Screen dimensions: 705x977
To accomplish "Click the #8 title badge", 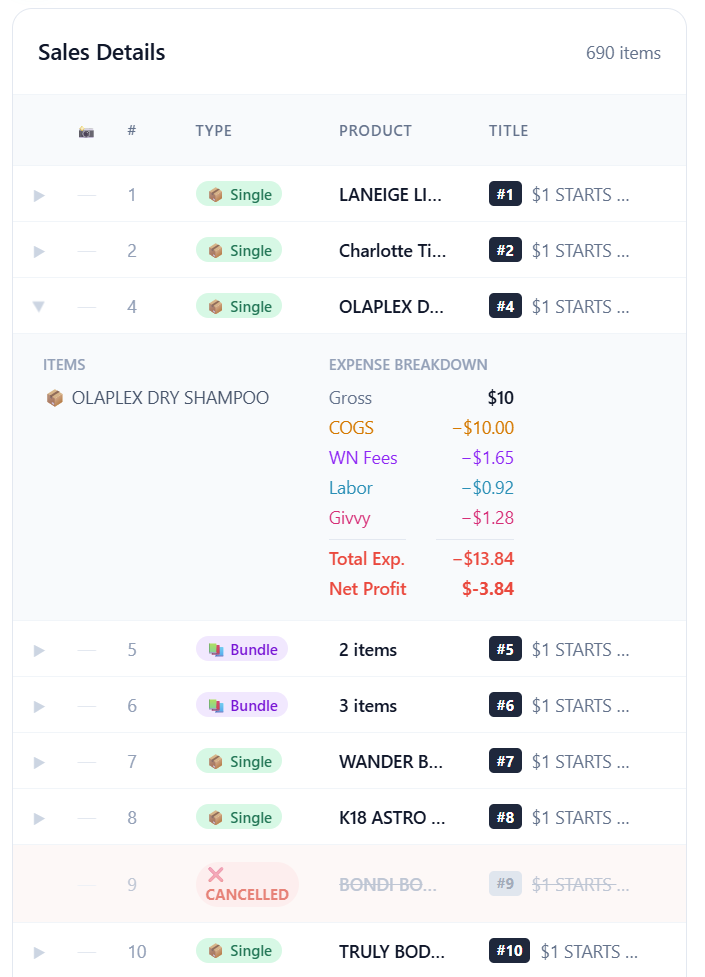I will pyautogui.click(x=505, y=818).
